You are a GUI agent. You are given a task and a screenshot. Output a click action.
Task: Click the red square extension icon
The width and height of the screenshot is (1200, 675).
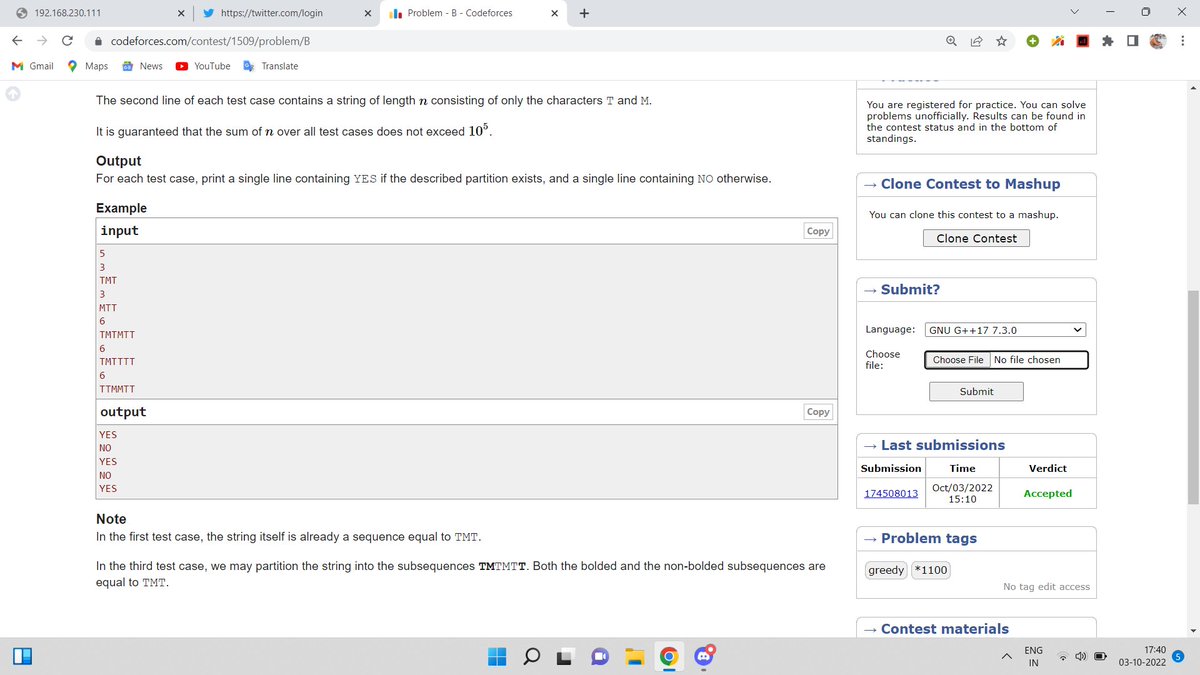coord(1082,40)
